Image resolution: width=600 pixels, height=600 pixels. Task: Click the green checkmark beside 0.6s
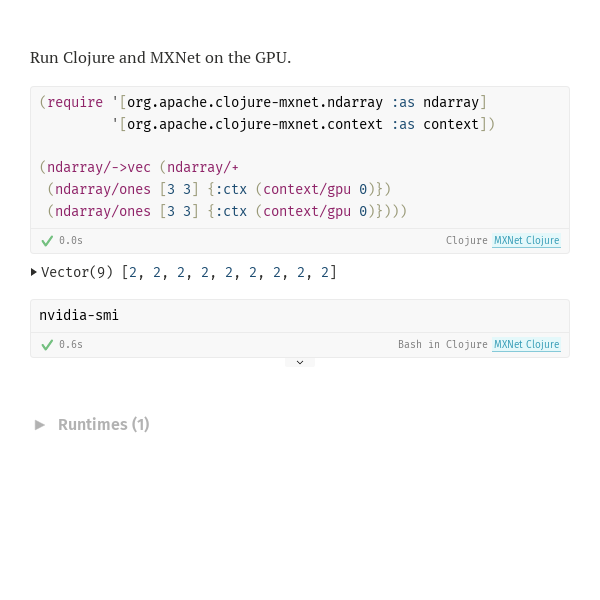tap(47, 345)
